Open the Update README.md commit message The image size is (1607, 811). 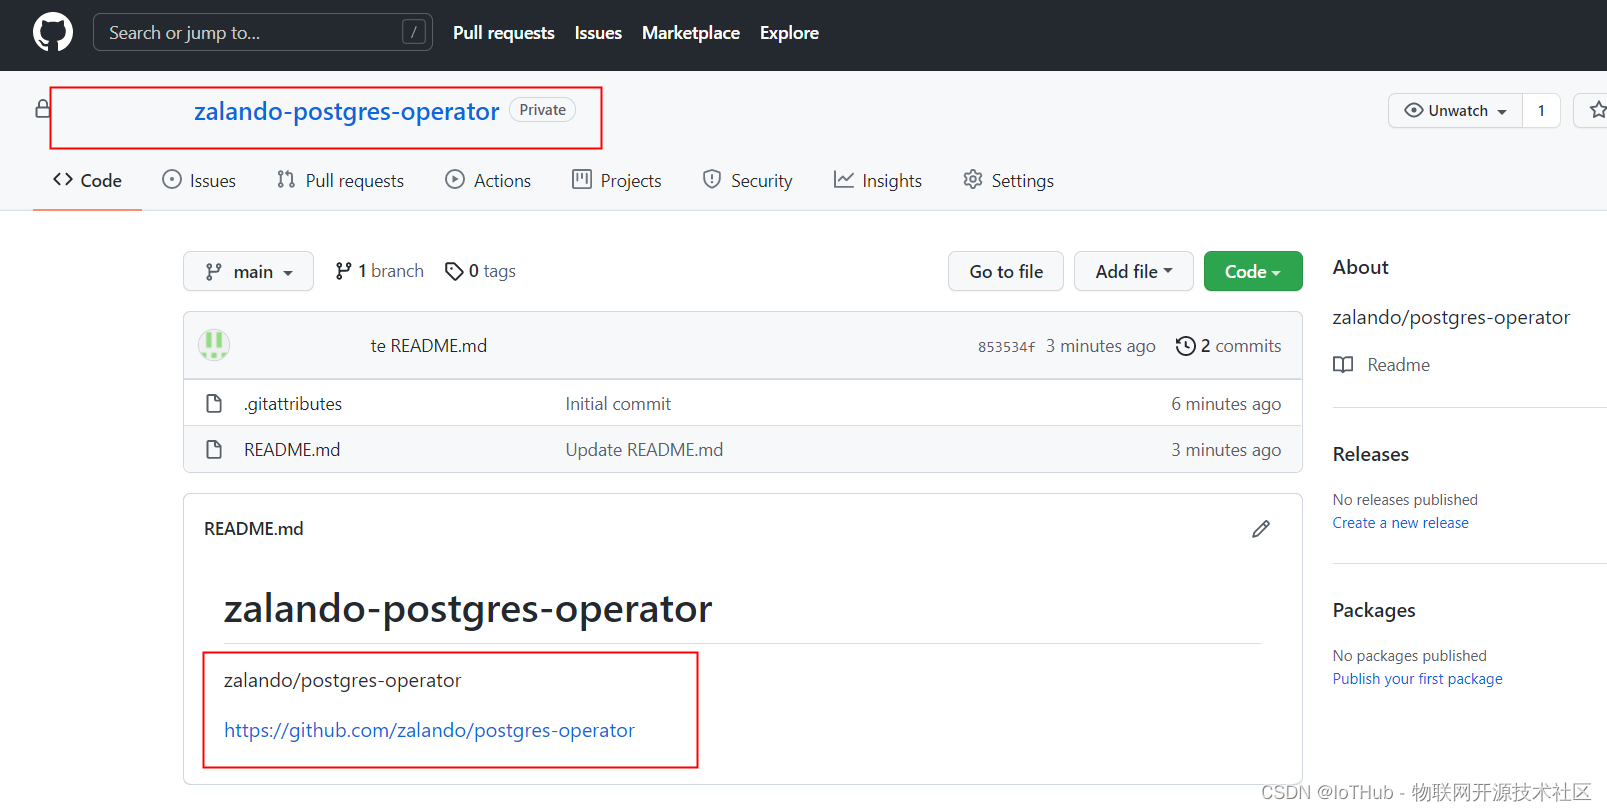pyautogui.click(x=644, y=450)
